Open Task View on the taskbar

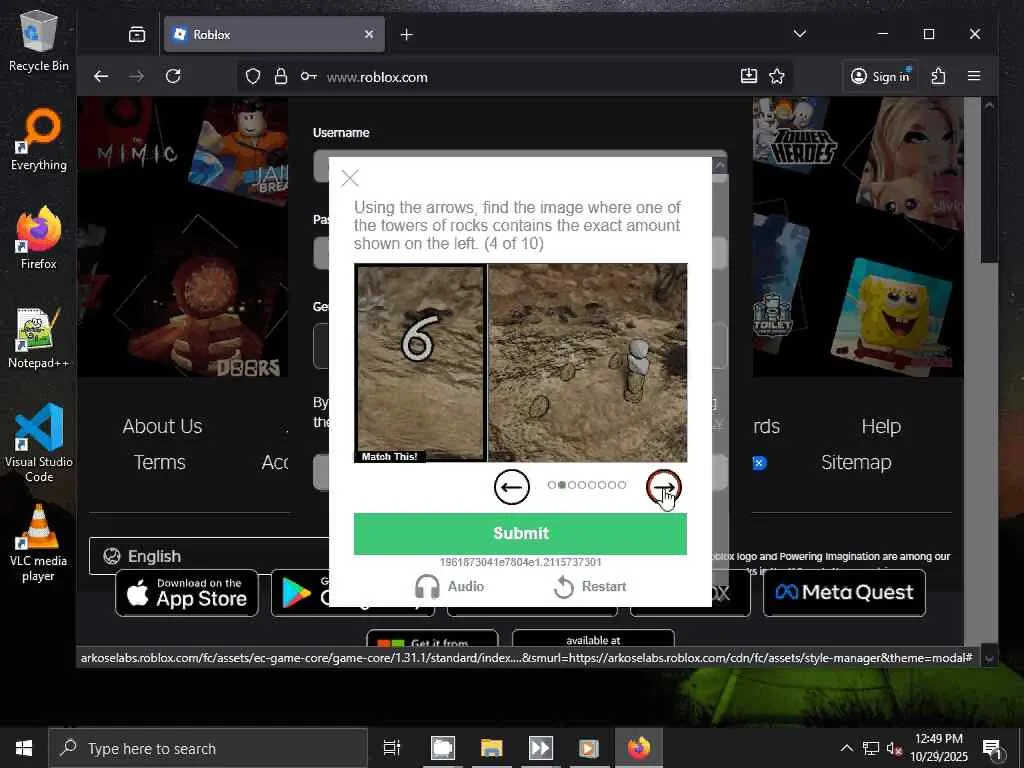click(392, 748)
